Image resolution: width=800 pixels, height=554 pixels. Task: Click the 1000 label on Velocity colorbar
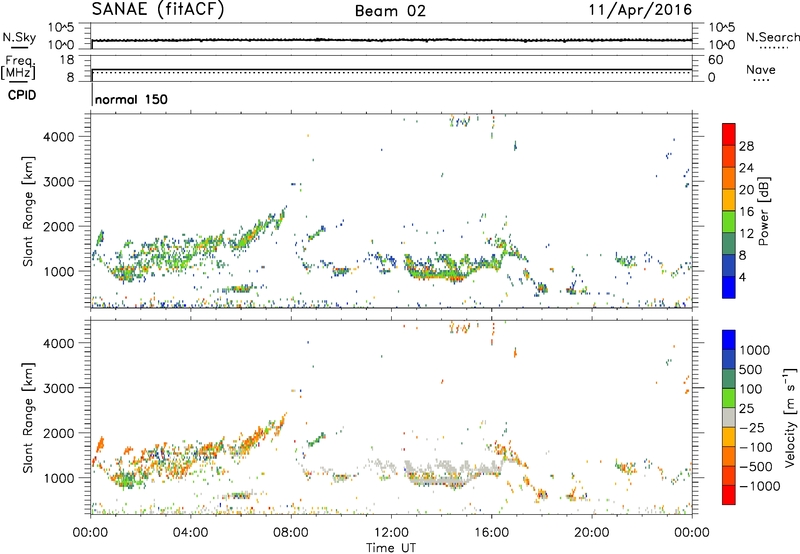(x=755, y=350)
